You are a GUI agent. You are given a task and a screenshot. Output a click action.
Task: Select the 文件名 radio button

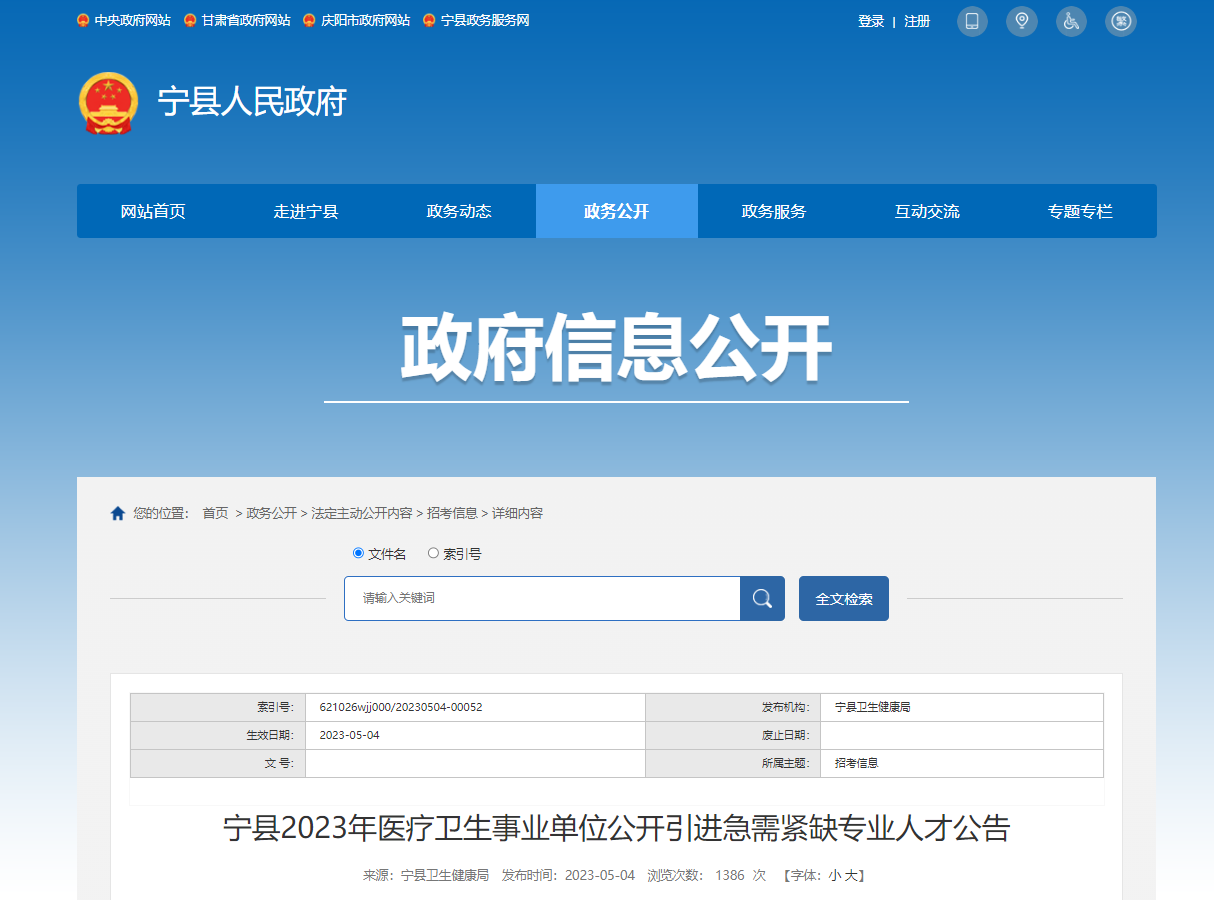[359, 553]
